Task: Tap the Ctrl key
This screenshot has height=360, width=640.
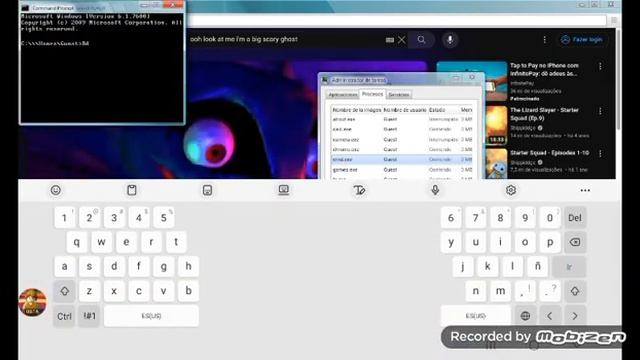Action: [x=64, y=316]
